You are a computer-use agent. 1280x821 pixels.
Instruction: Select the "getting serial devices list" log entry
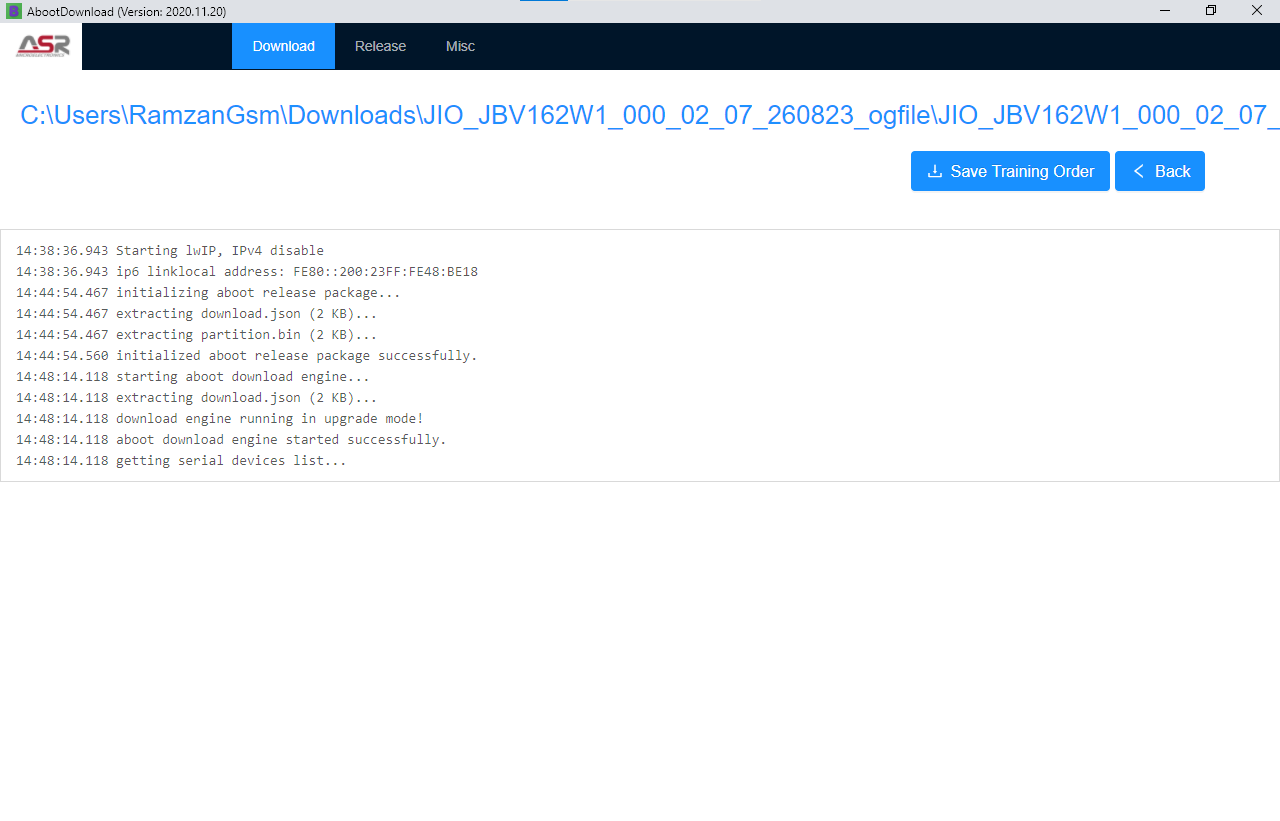pyautogui.click(x=231, y=461)
